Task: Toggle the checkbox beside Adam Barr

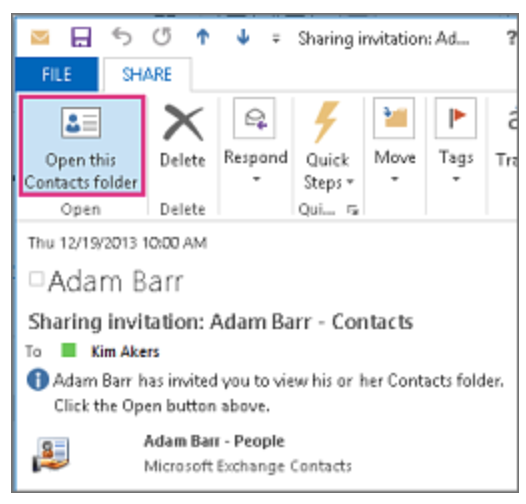Action: 36,279
